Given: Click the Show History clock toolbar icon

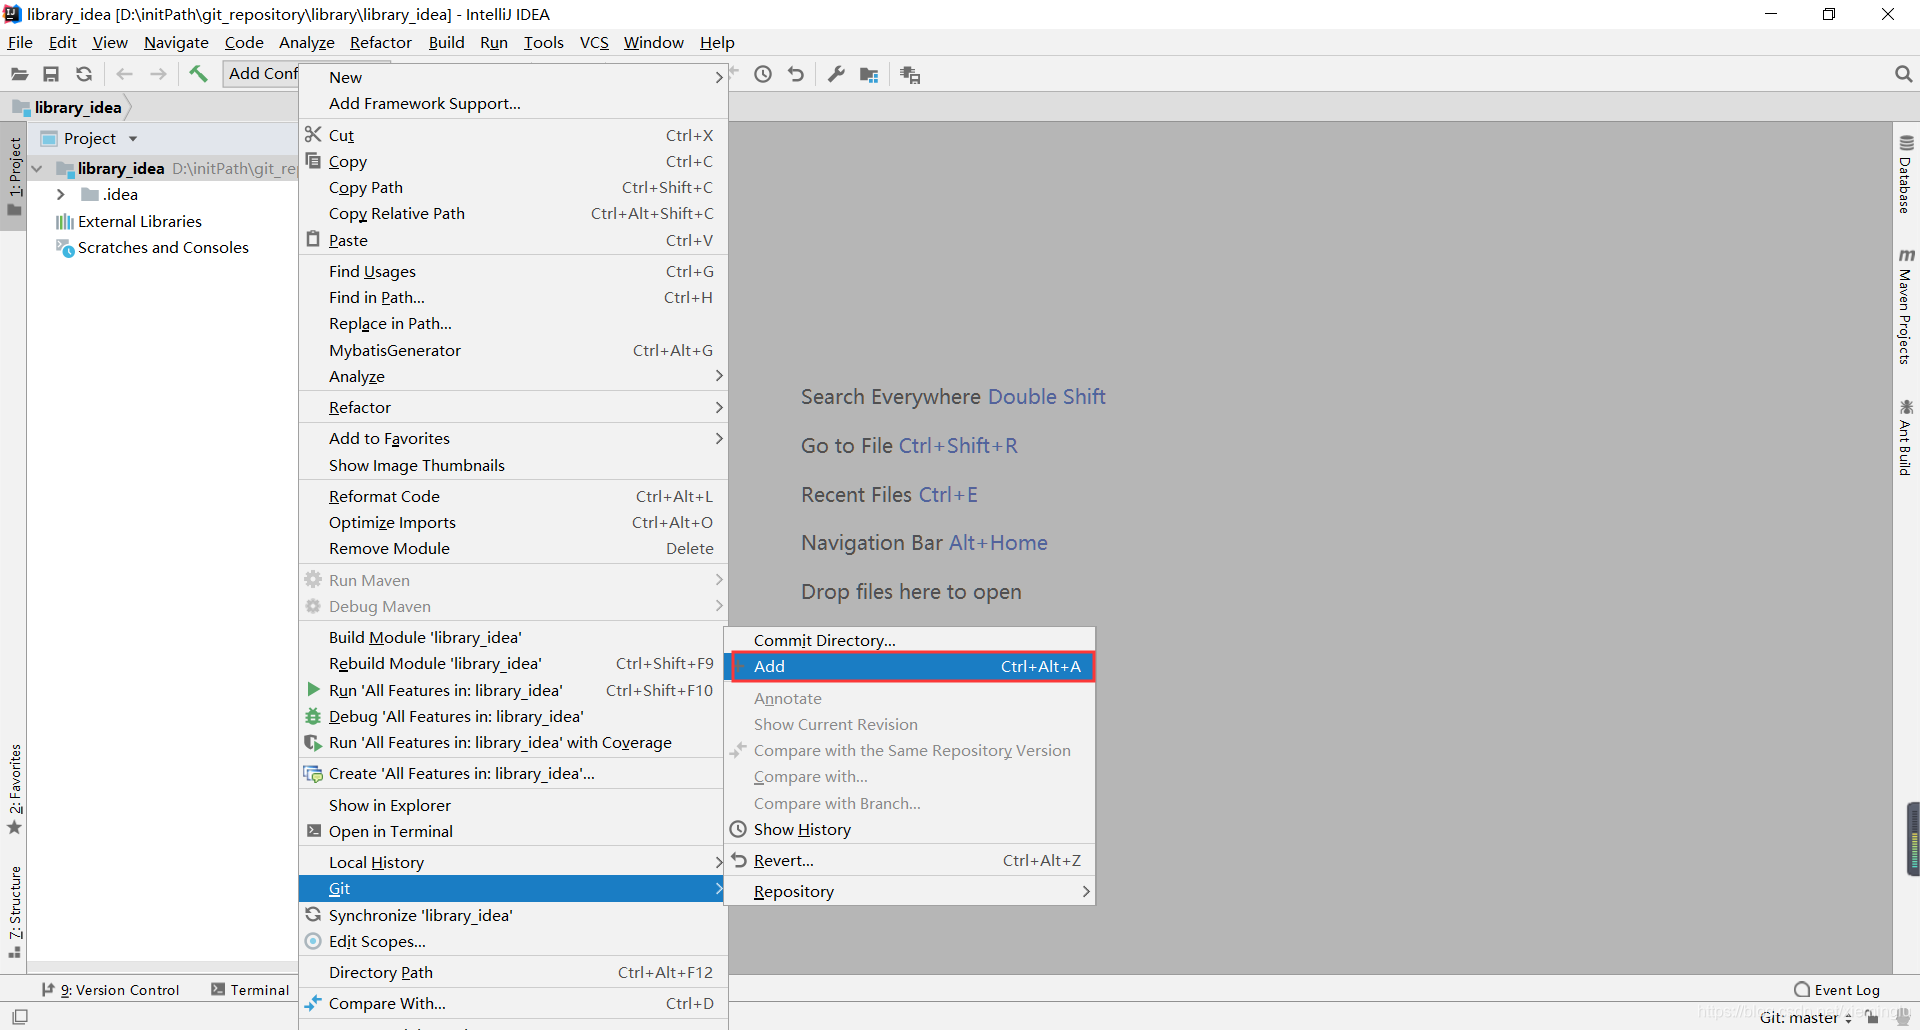Looking at the screenshot, I should coord(763,74).
